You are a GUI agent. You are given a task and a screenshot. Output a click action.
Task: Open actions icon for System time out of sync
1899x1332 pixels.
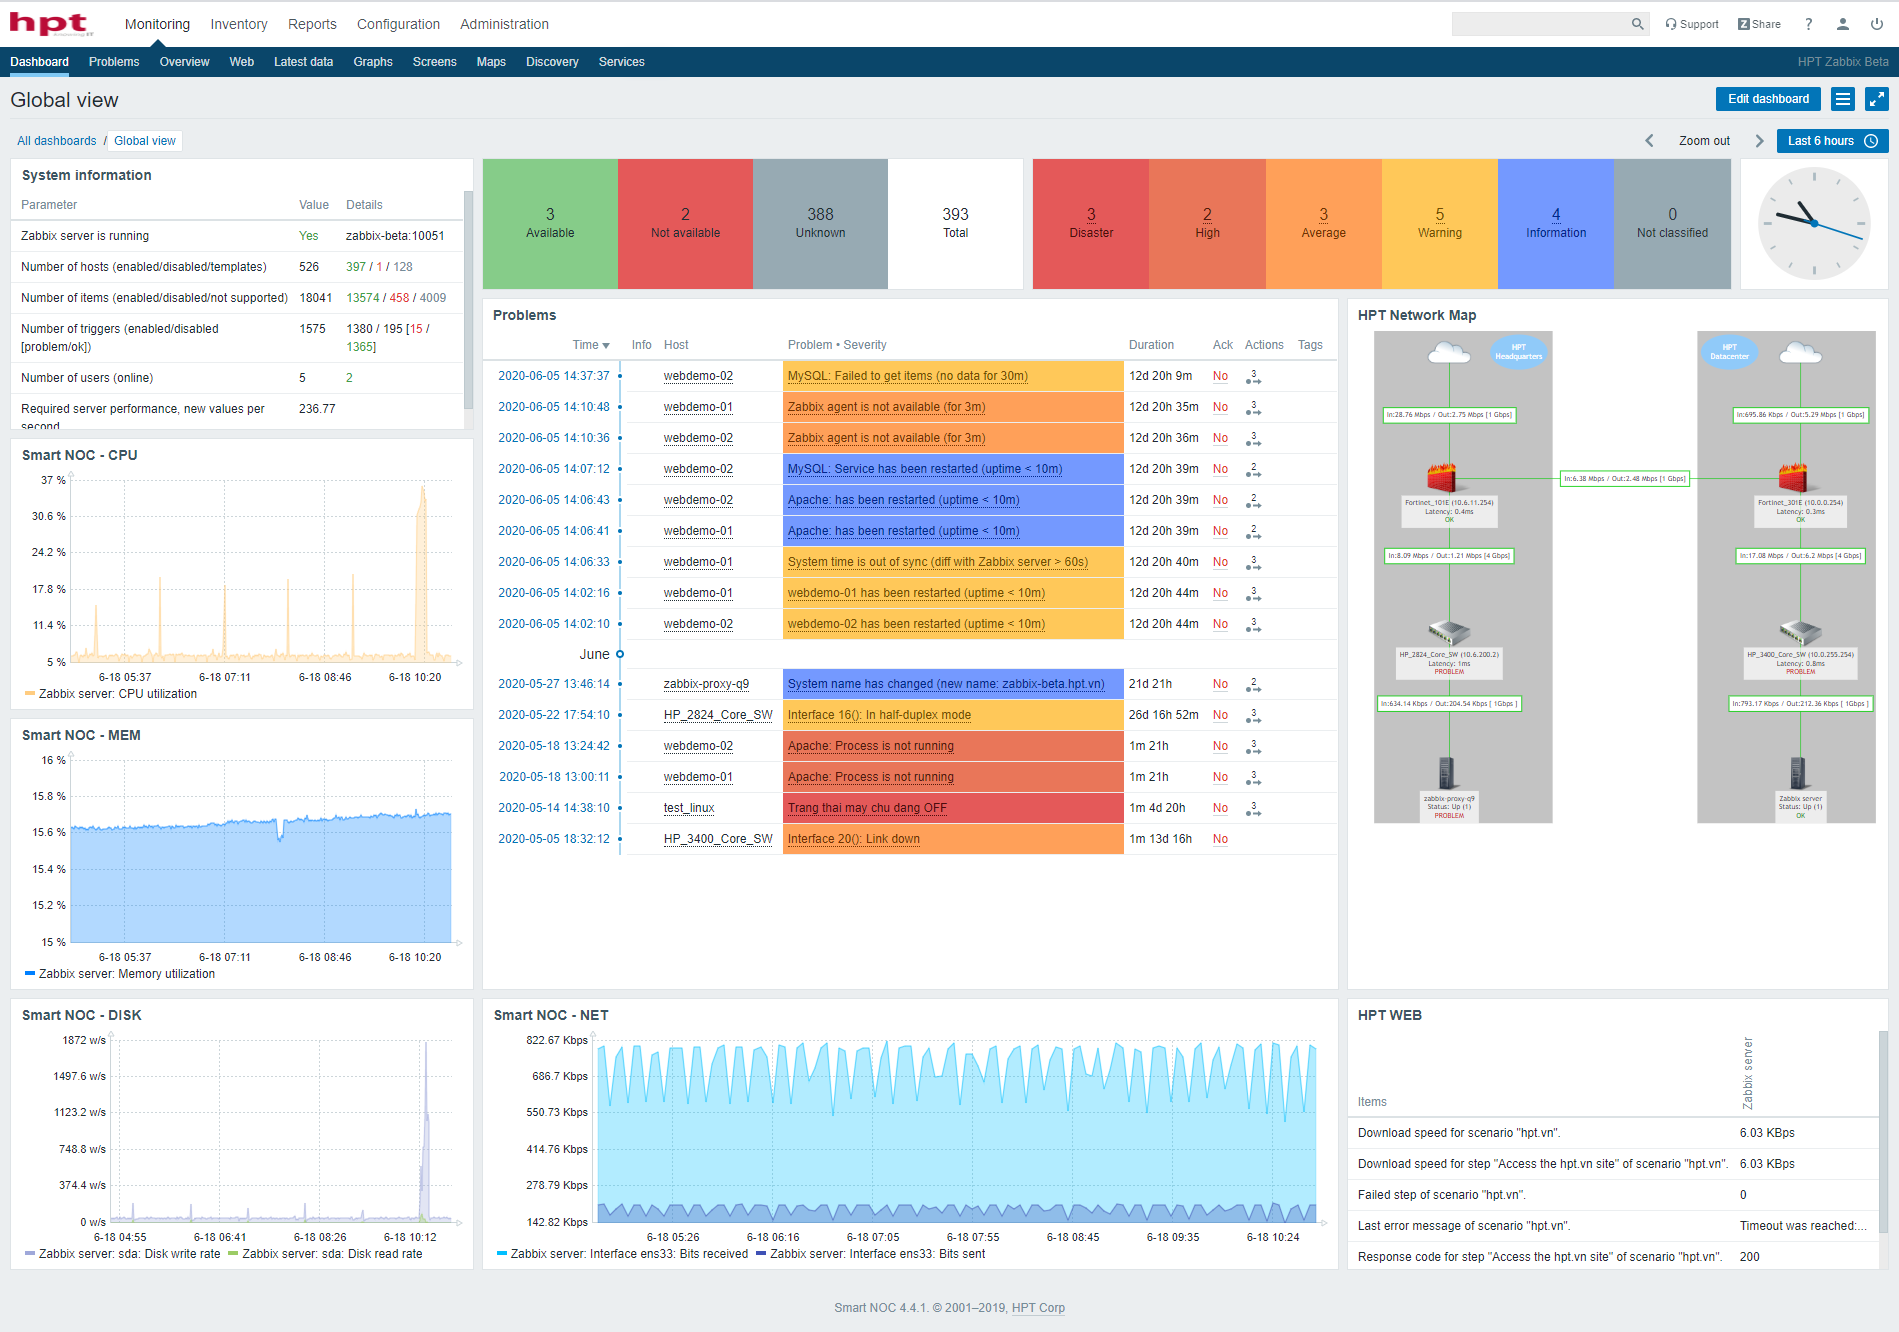point(1253,563)
